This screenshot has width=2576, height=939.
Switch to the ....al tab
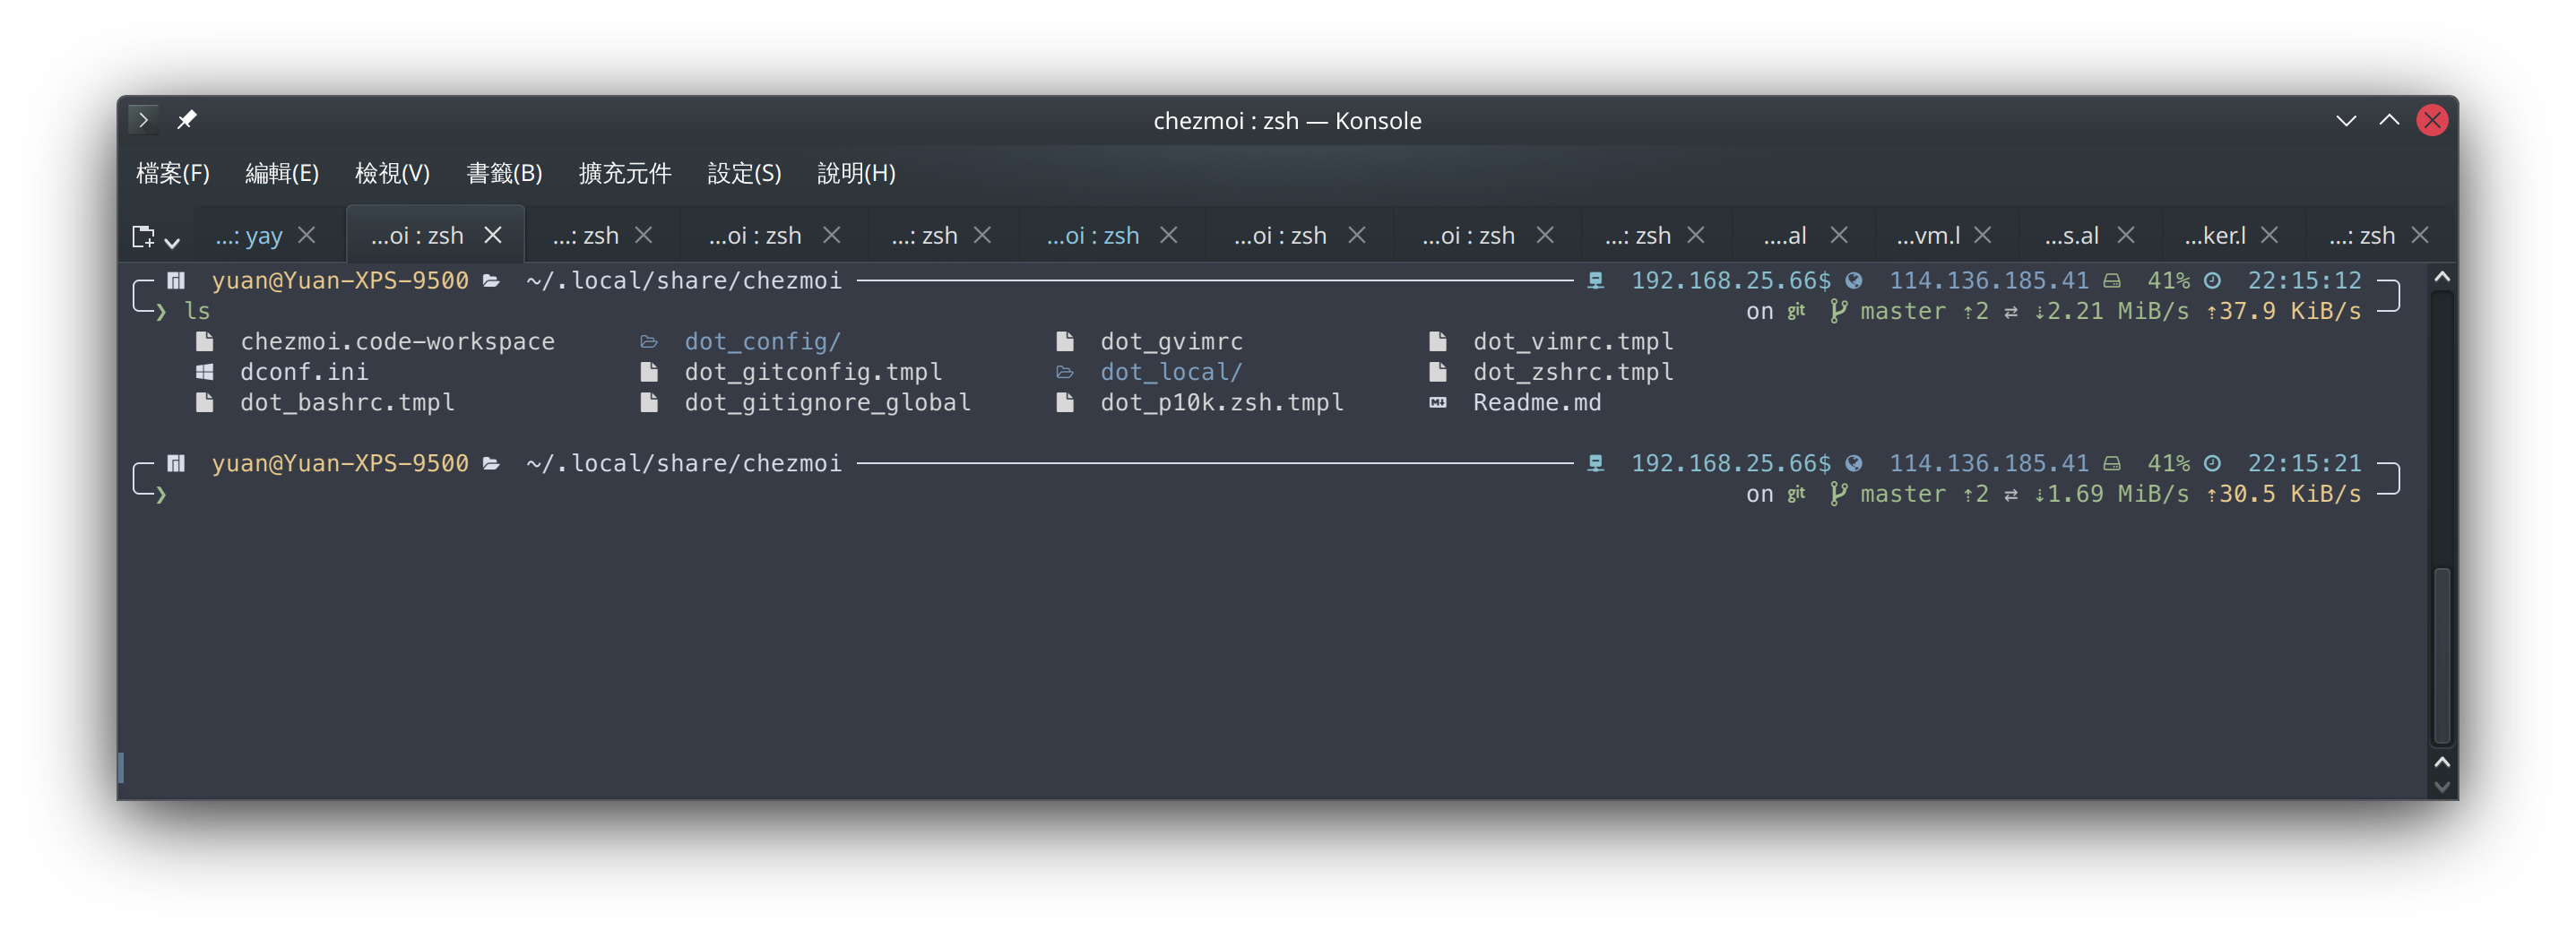coord(1785,236)
